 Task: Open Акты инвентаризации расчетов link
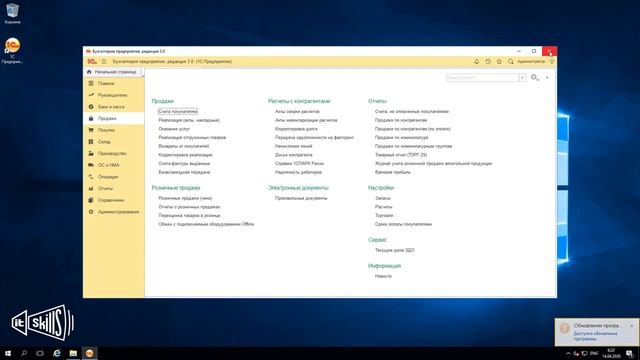point(306,120)
